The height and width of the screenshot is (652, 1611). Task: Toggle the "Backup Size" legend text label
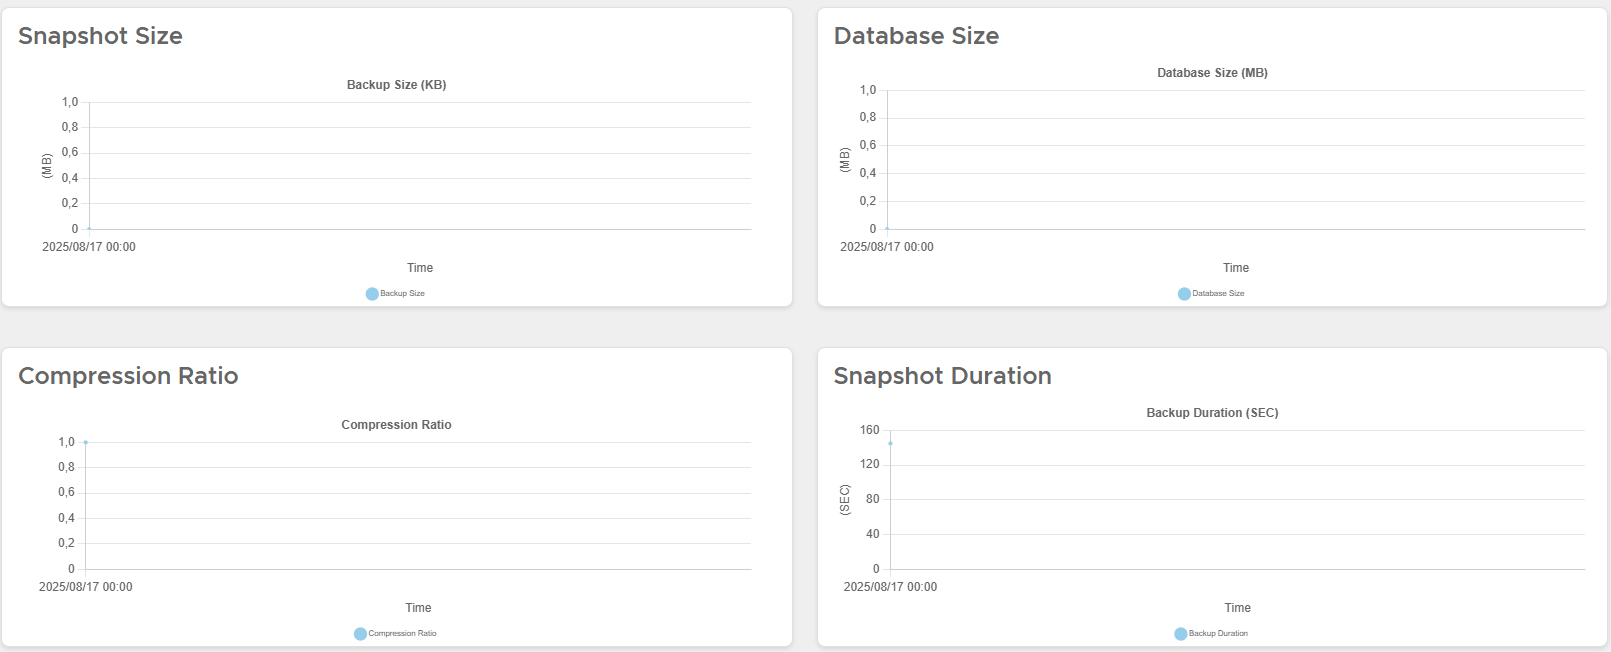(403, 294)
